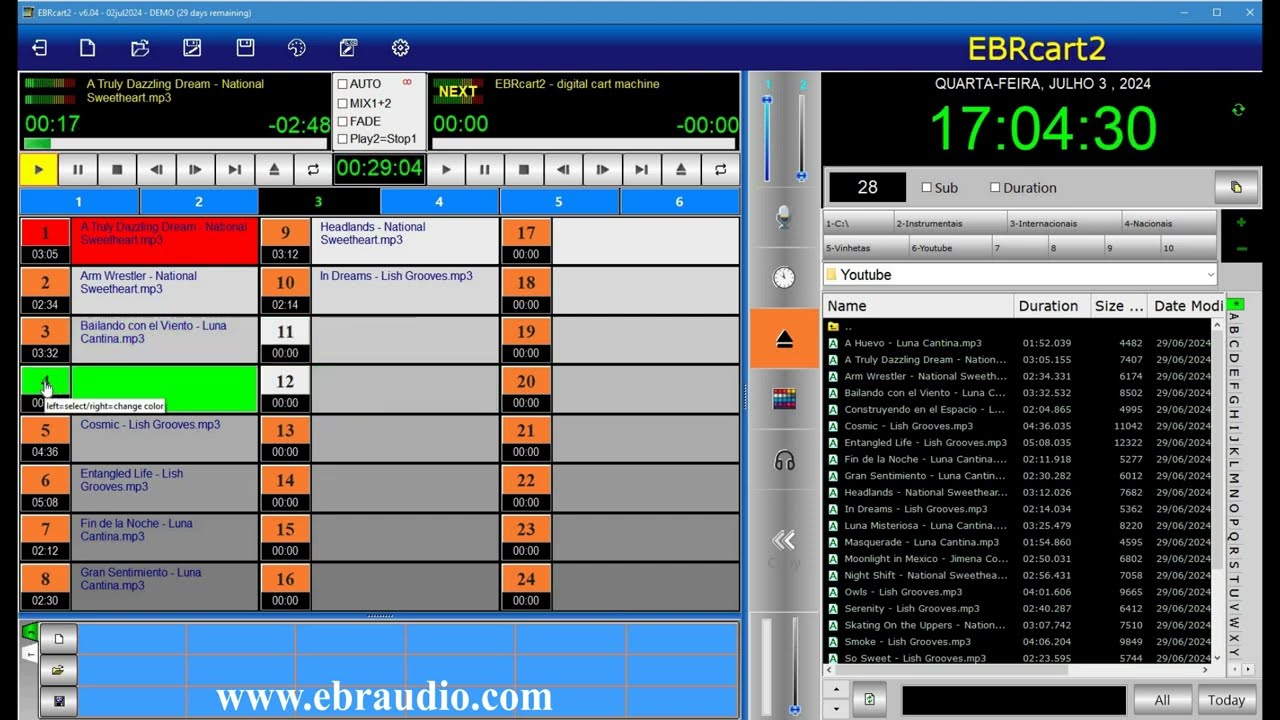The image size is (1280, 720).
Task: Tick the Sub checkbox
Action: 926,187
